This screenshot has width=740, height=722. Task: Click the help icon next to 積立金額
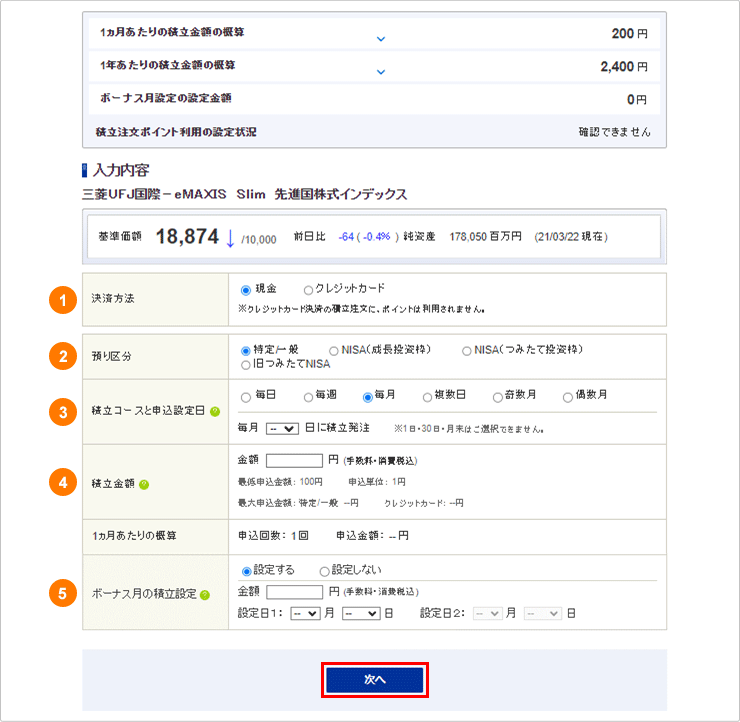coord(144,485)
